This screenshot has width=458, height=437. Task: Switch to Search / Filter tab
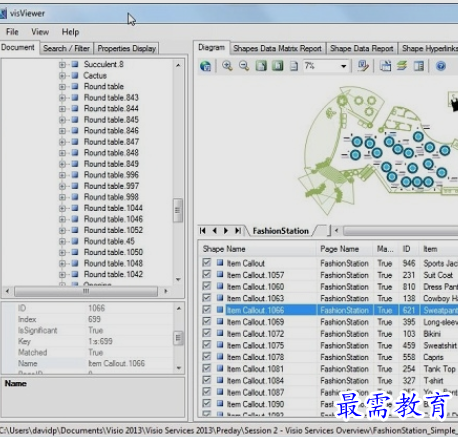[x=66, y=48]
